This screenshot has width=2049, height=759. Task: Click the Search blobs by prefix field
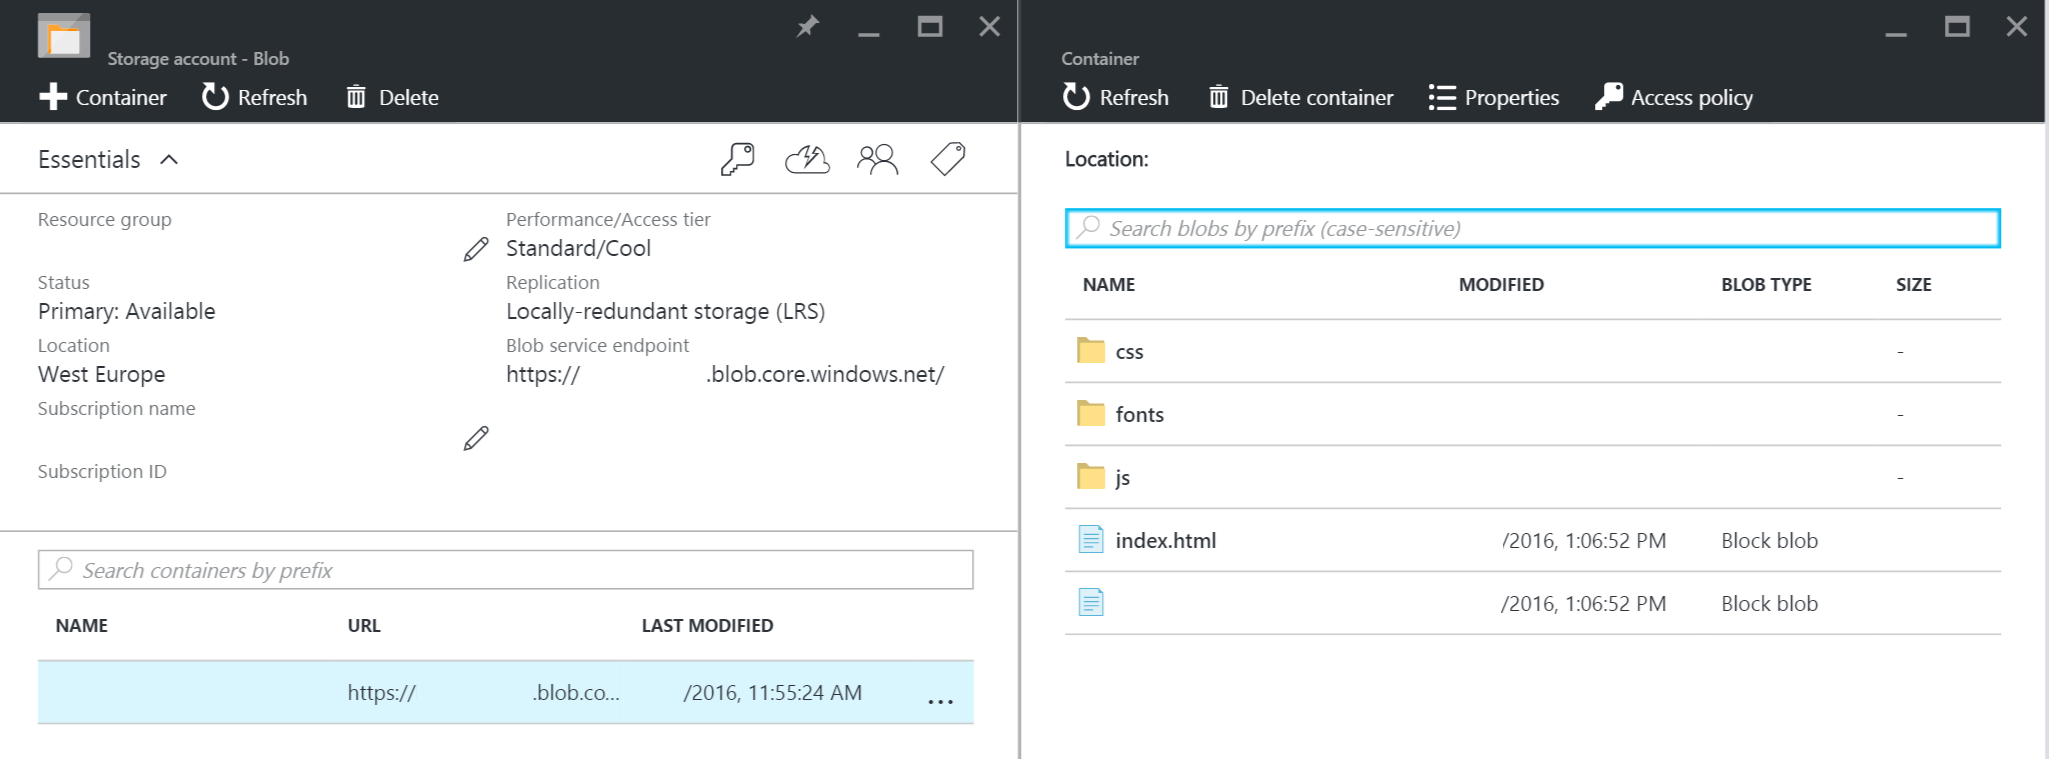[1533, 228]
